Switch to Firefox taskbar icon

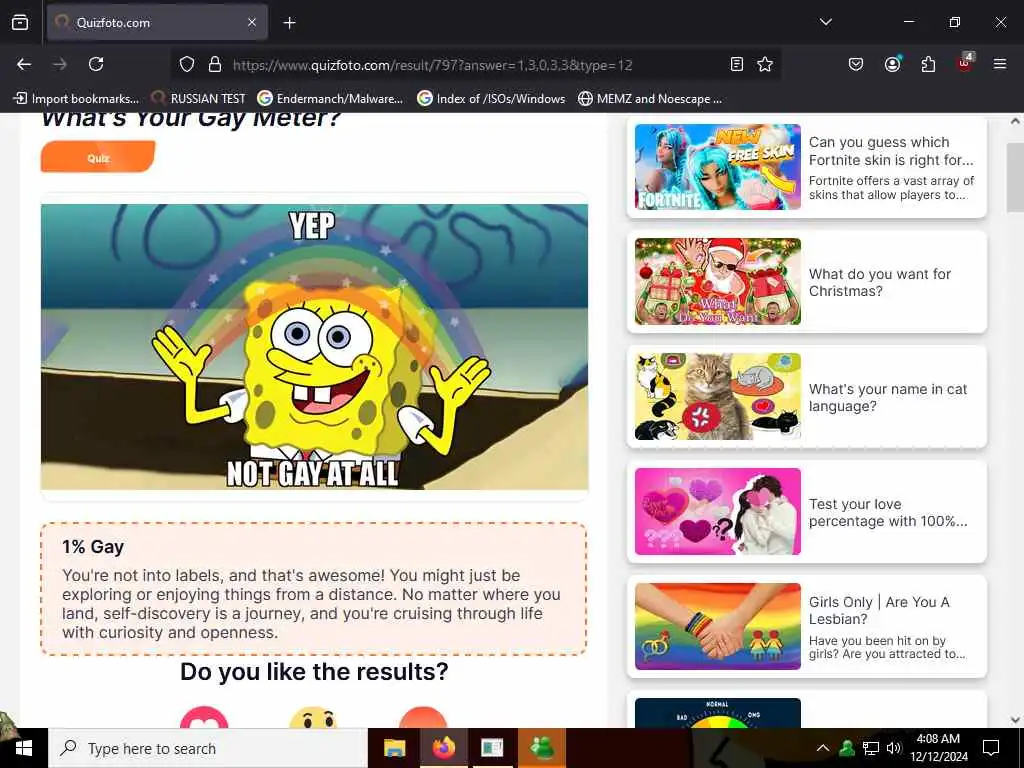point(443,748)
